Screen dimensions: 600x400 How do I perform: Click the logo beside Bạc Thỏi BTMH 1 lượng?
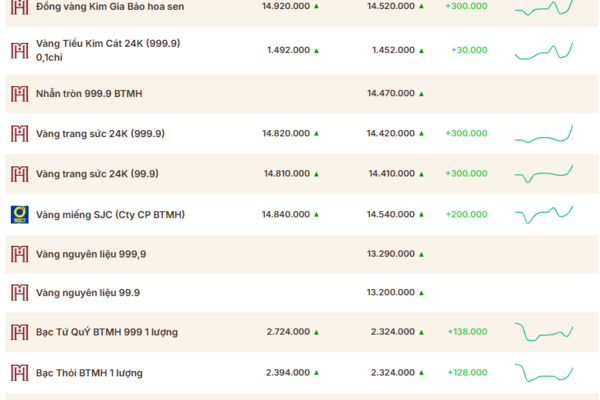point(20,373)
